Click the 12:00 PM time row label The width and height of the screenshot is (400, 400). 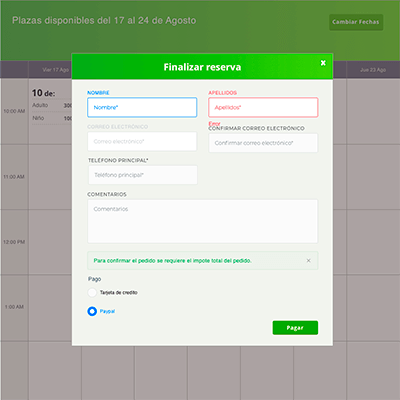pos(14,242)
